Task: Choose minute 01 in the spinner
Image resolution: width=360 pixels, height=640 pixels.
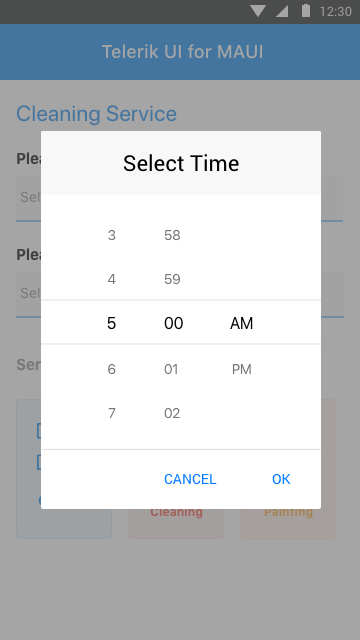Action: point(171,369)
